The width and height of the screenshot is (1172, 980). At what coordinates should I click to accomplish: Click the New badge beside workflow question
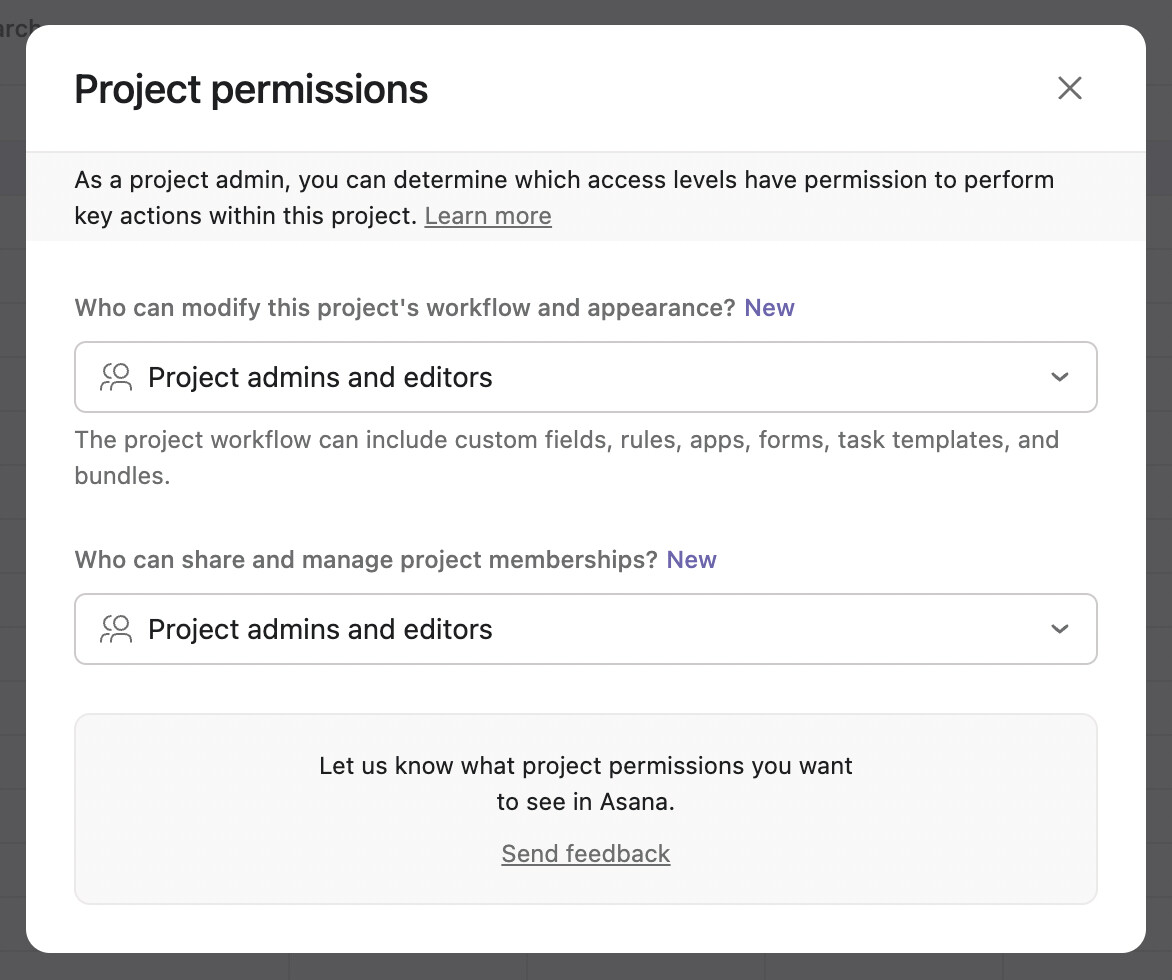point(769,308)
